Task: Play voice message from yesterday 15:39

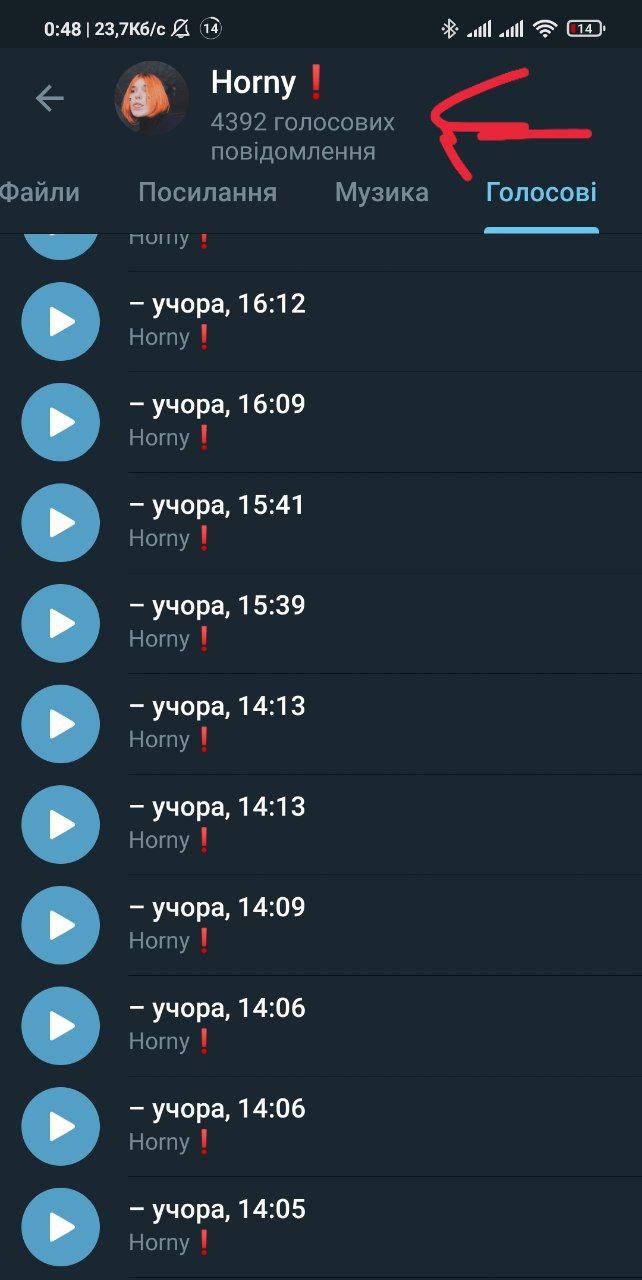Action: tap(61, 623)
